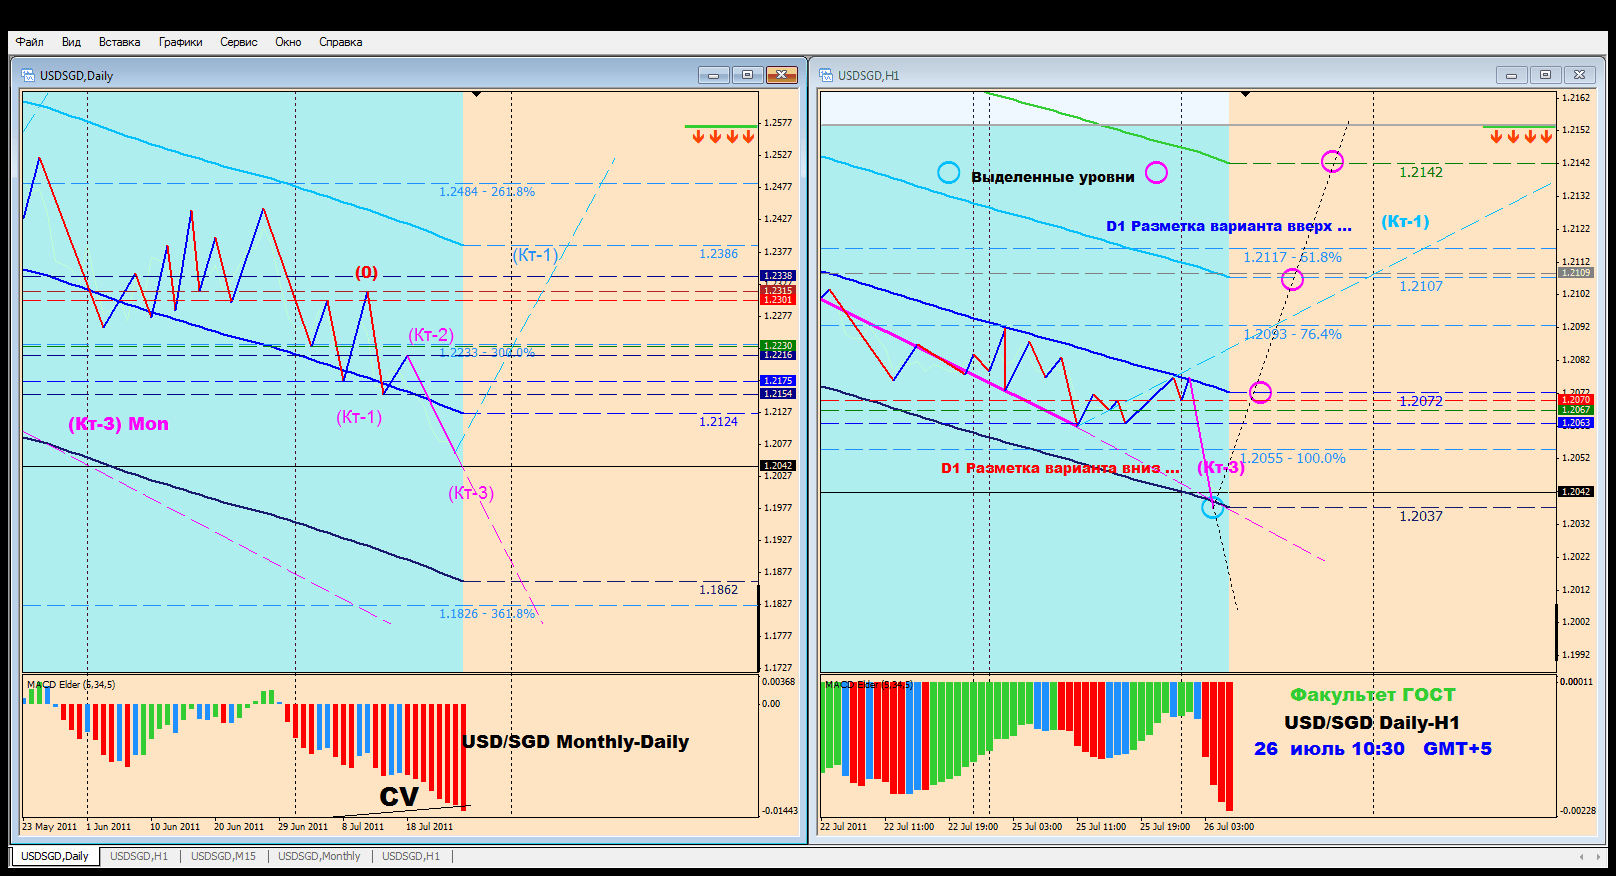
Task: Select the (0) red label on Daily chart
Action: (x=366, y=272)
